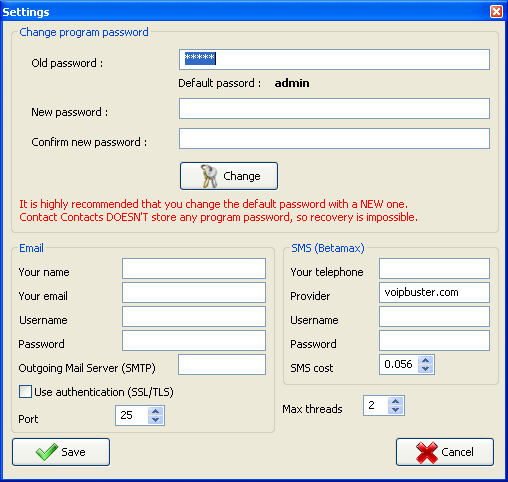Click the green checkmark Save icon
Screen dimensions: 508x482
click(x=47, y=452)
